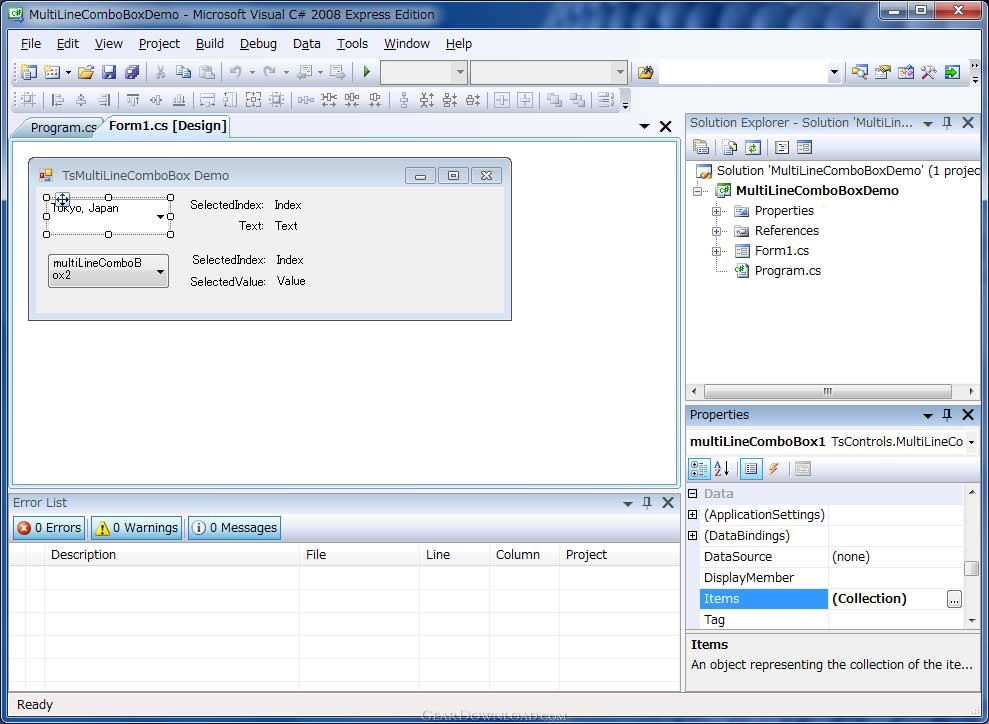Switch to the Program.cs tab

[62, 127]
